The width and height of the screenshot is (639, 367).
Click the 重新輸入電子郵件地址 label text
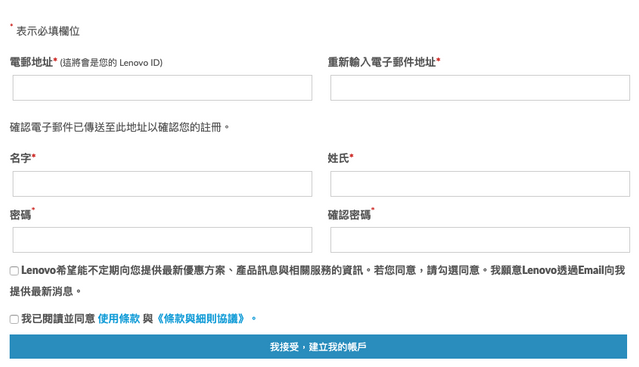382,62
